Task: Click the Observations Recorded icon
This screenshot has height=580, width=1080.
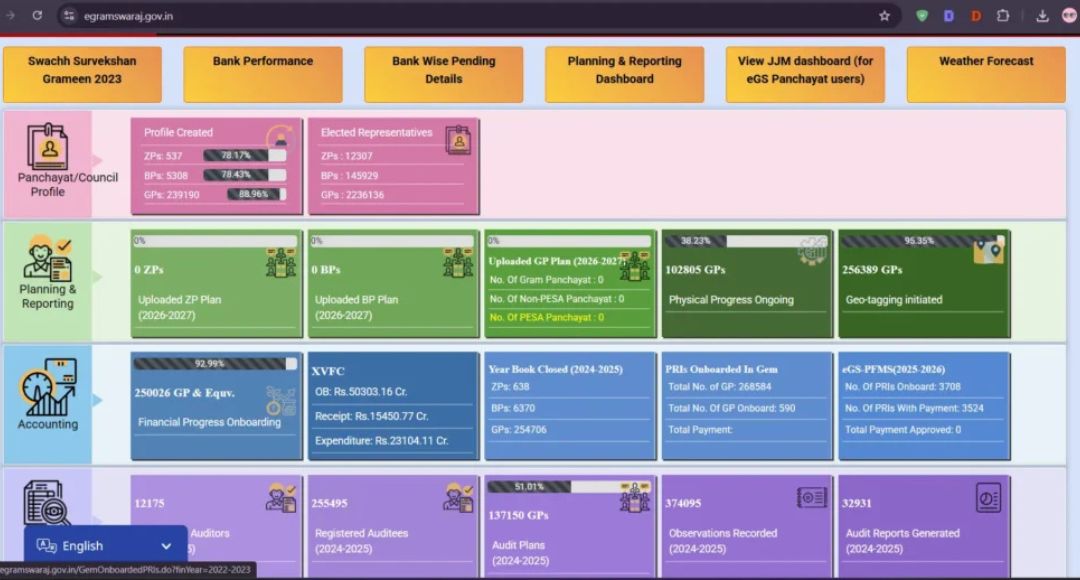Action: [811, 497]
